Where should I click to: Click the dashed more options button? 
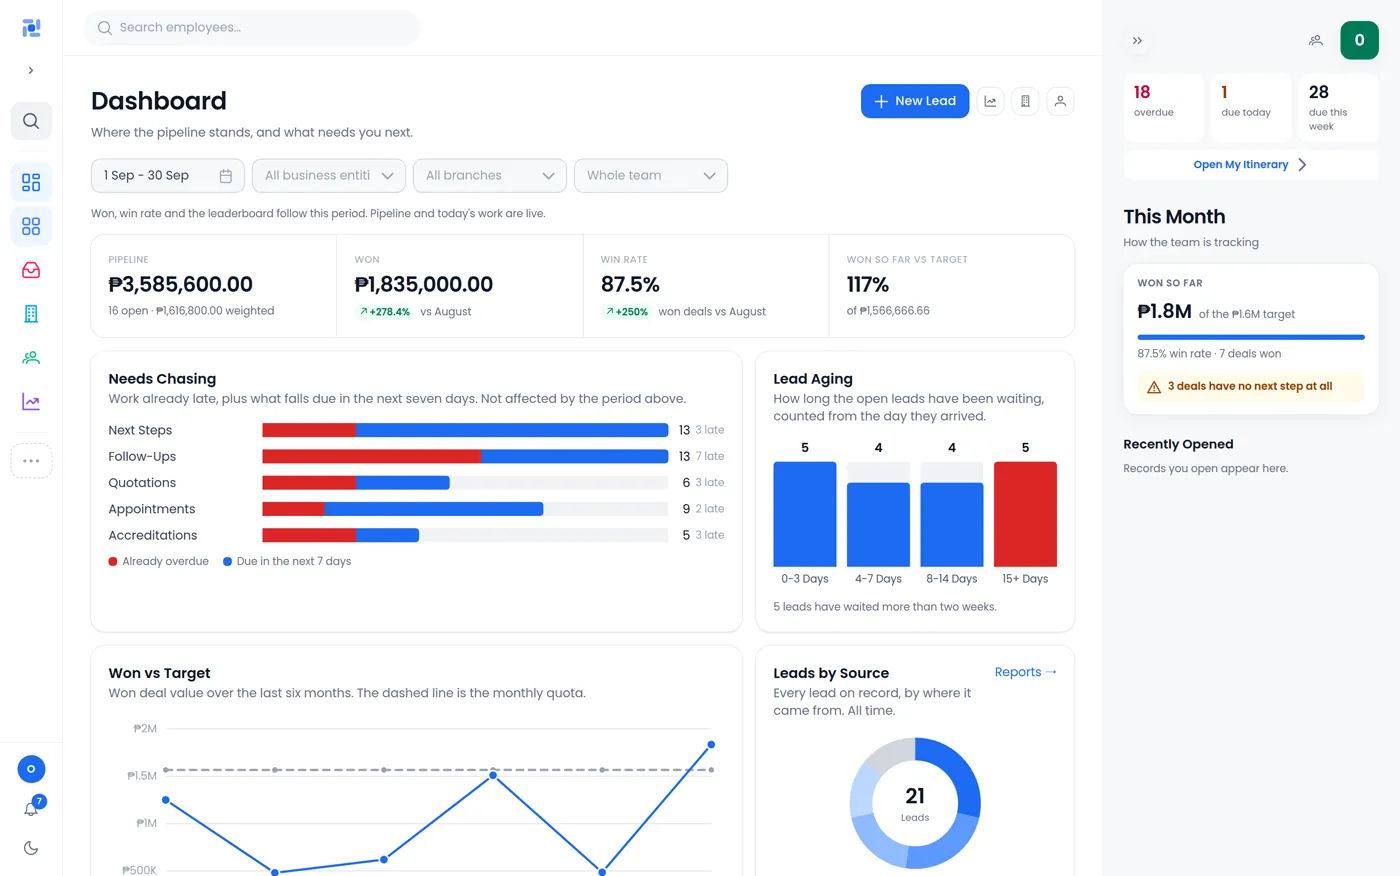tap(31, 461)
